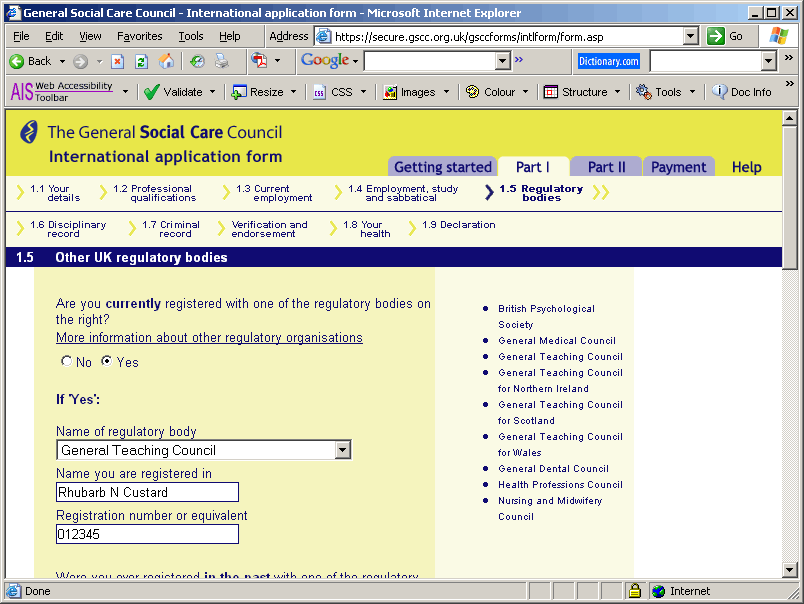Expand the Dictionary.com search box dropdown

[x=768, y=61]
